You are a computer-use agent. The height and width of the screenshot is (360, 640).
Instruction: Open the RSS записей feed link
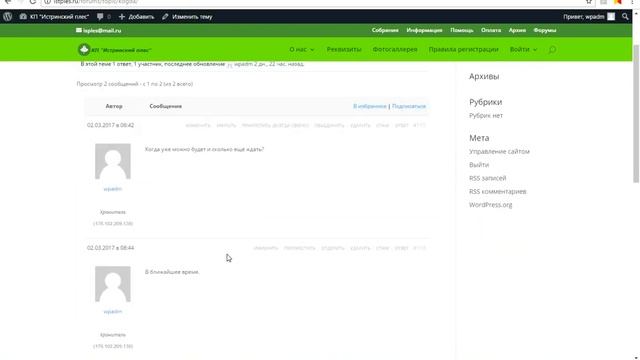[x=487, y=178]
